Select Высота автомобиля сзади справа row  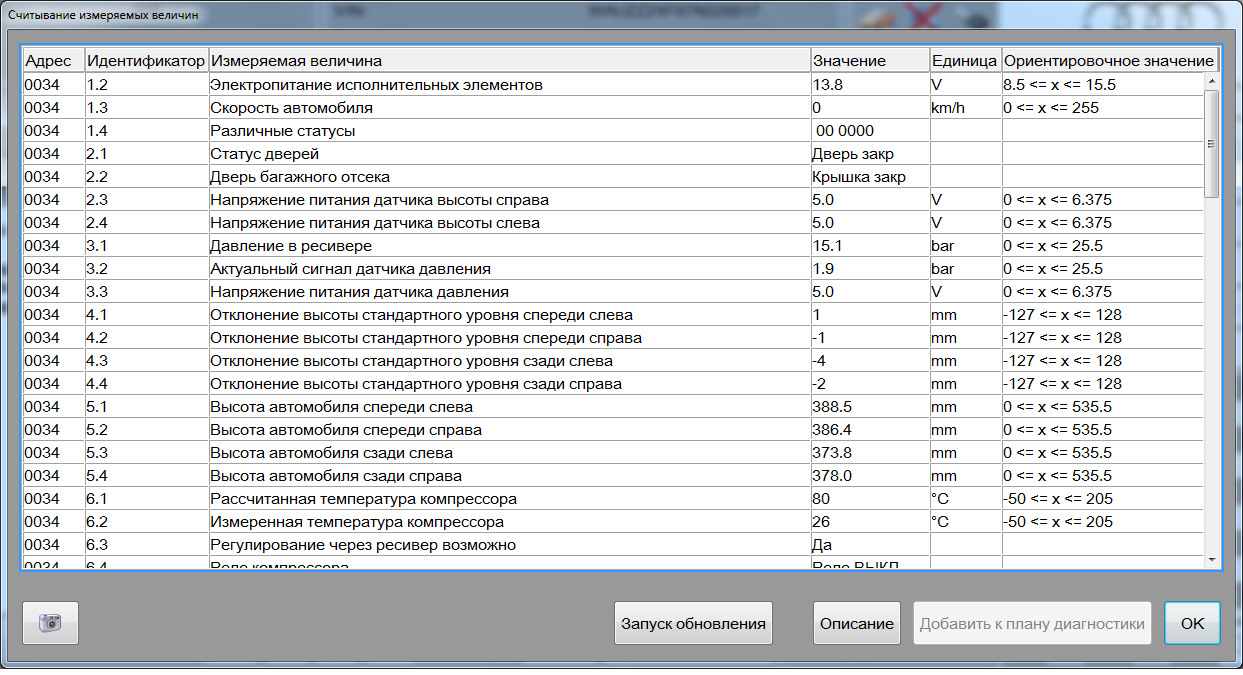pos(612,476)
